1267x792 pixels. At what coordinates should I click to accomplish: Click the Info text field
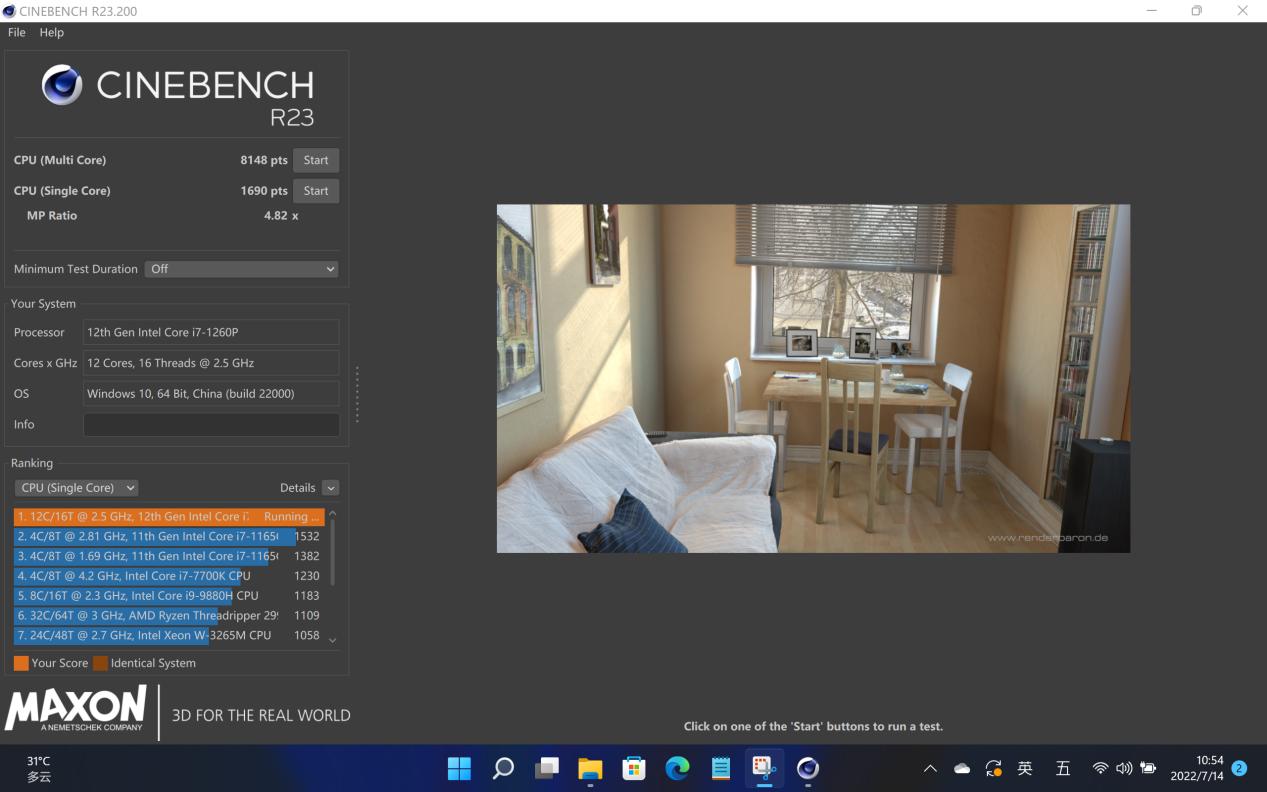click(211, 424)
